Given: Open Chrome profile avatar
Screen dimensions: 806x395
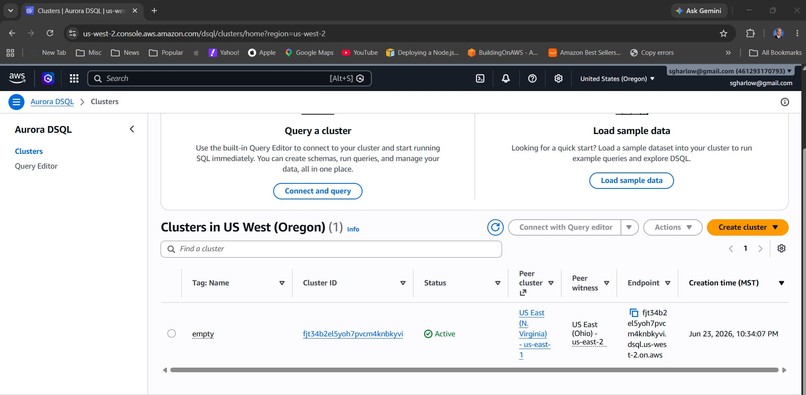Looking at the screenshot, I should pos(778,33).
